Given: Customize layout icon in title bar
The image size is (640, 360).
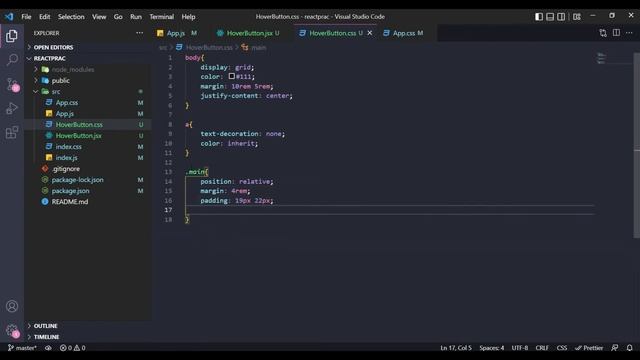Looking at the screenshot, I should click(x=577, y=17).
